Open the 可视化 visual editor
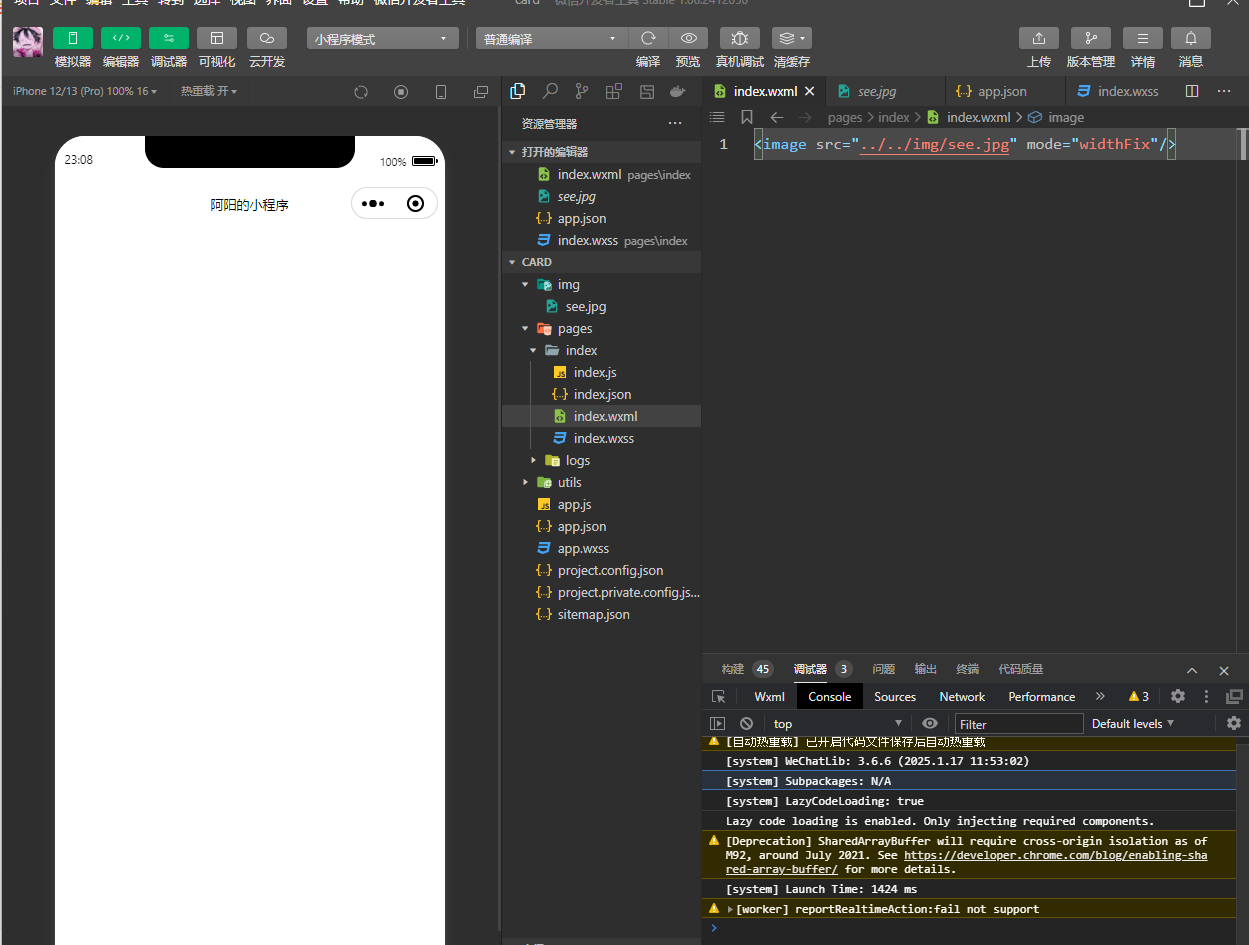Viewport: 1249px width, 945px height. coord(217,38)
